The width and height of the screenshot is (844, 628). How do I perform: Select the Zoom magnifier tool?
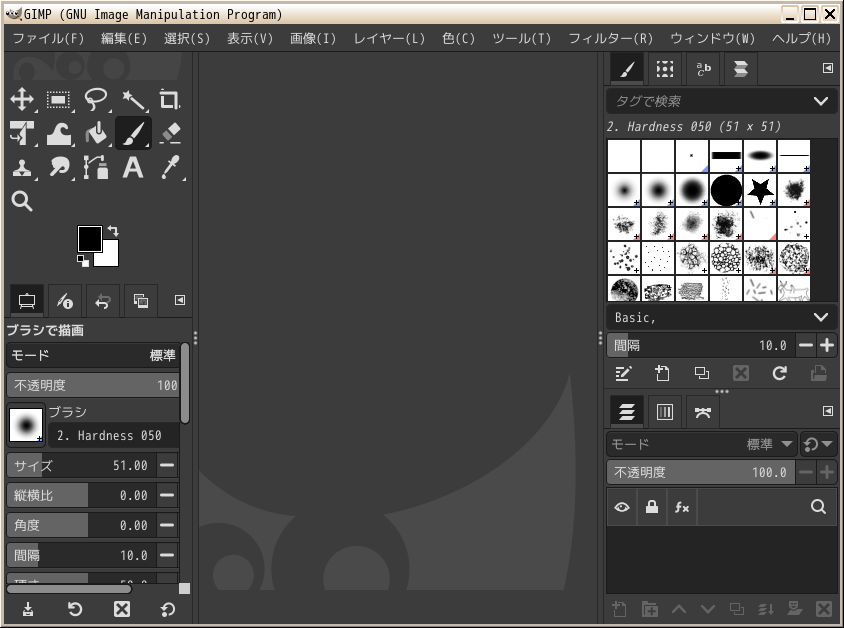(x=22, y=202)
